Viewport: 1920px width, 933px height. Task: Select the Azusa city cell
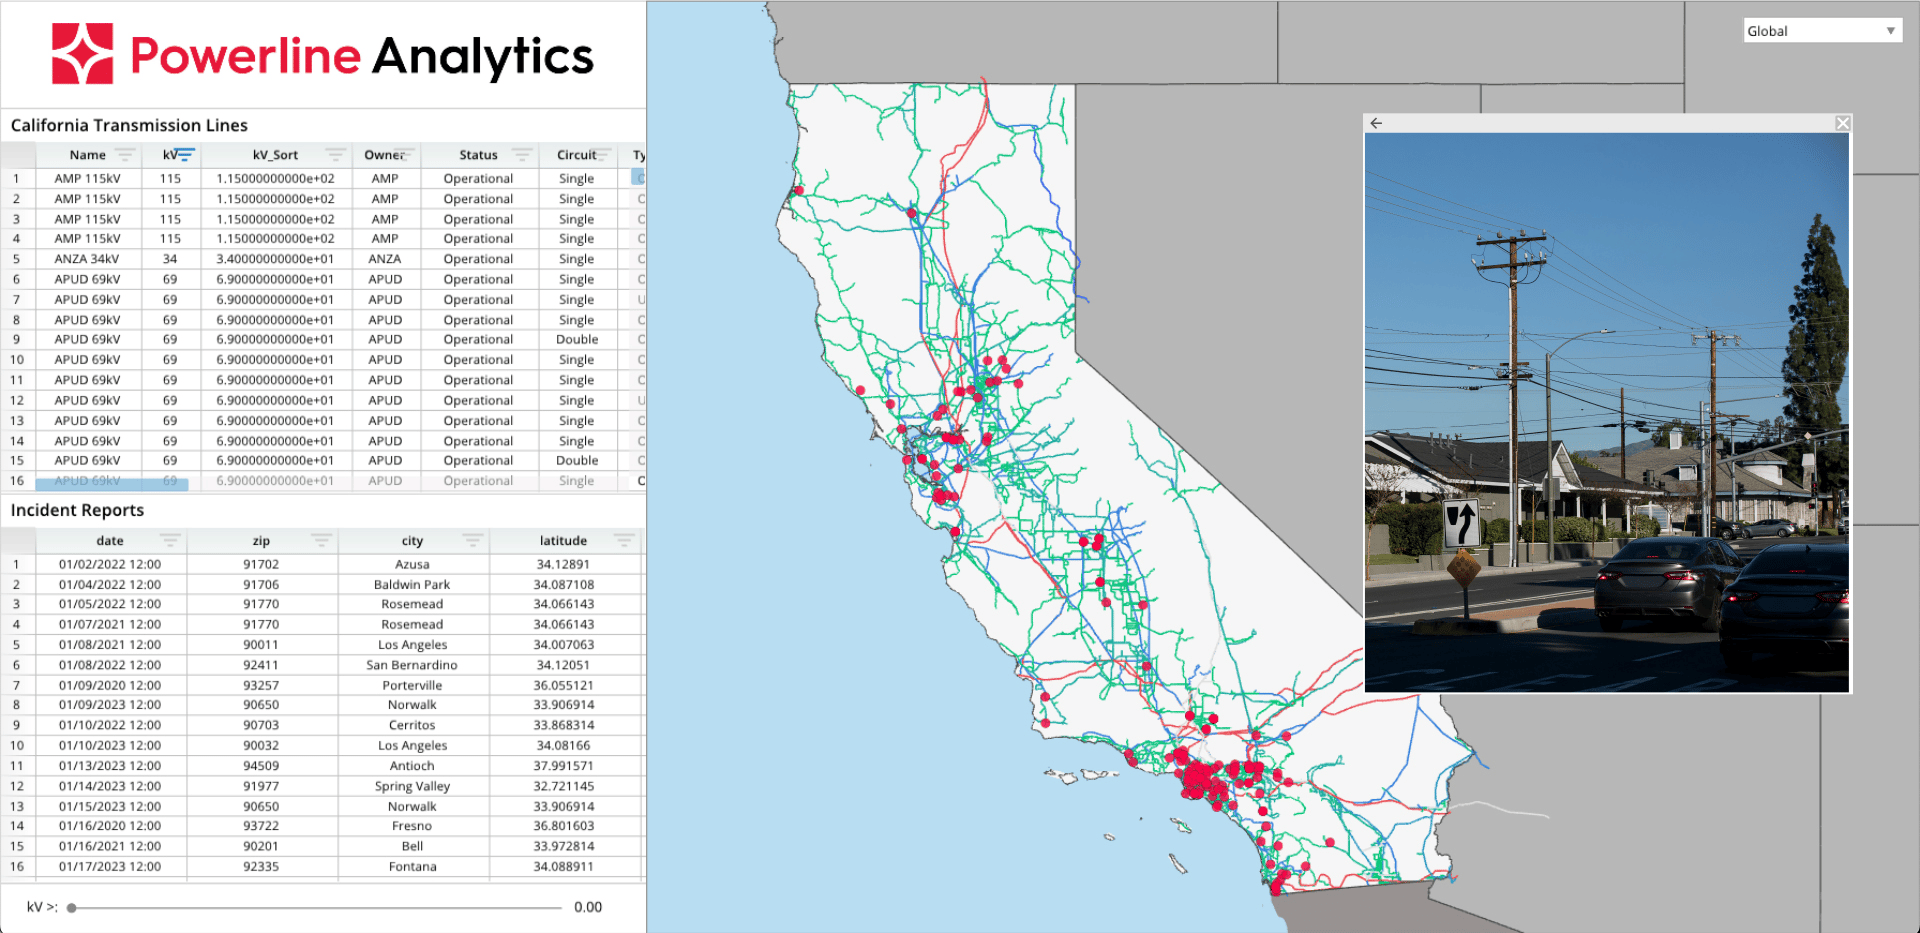click(412, 565)
